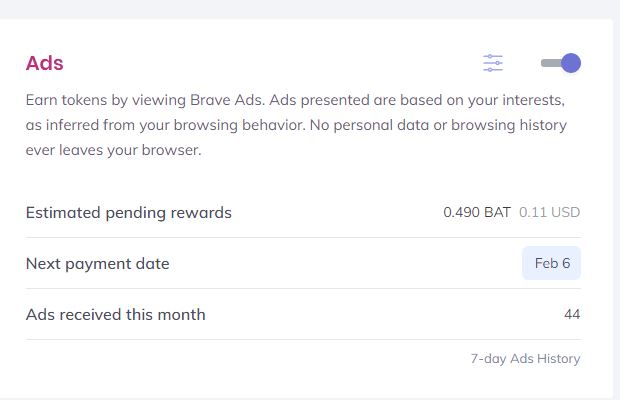Click the Next payment date row

tap(300, 264)
